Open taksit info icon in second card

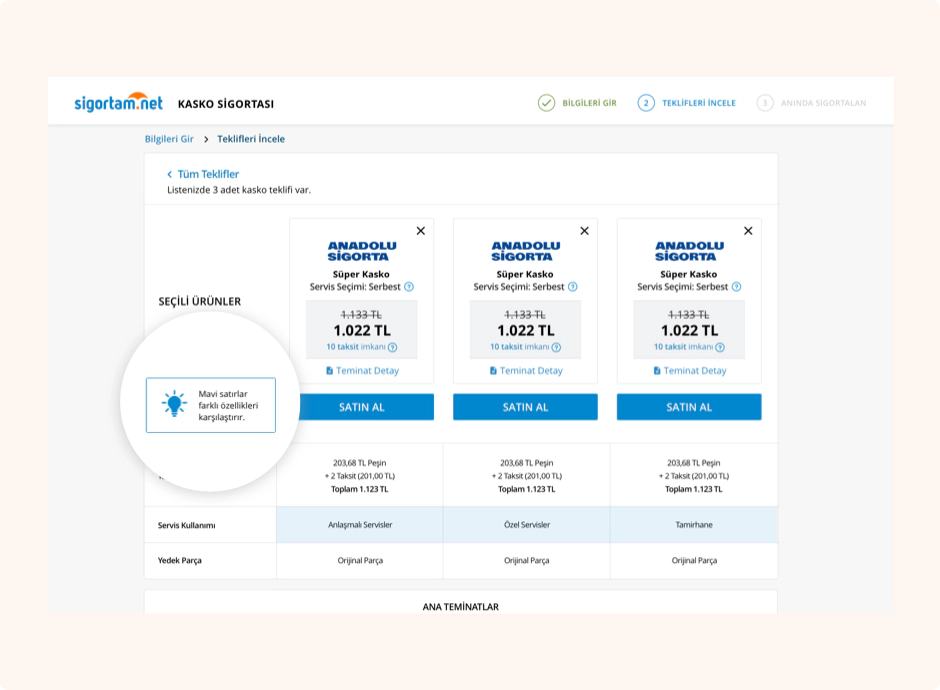pos(556,347)
